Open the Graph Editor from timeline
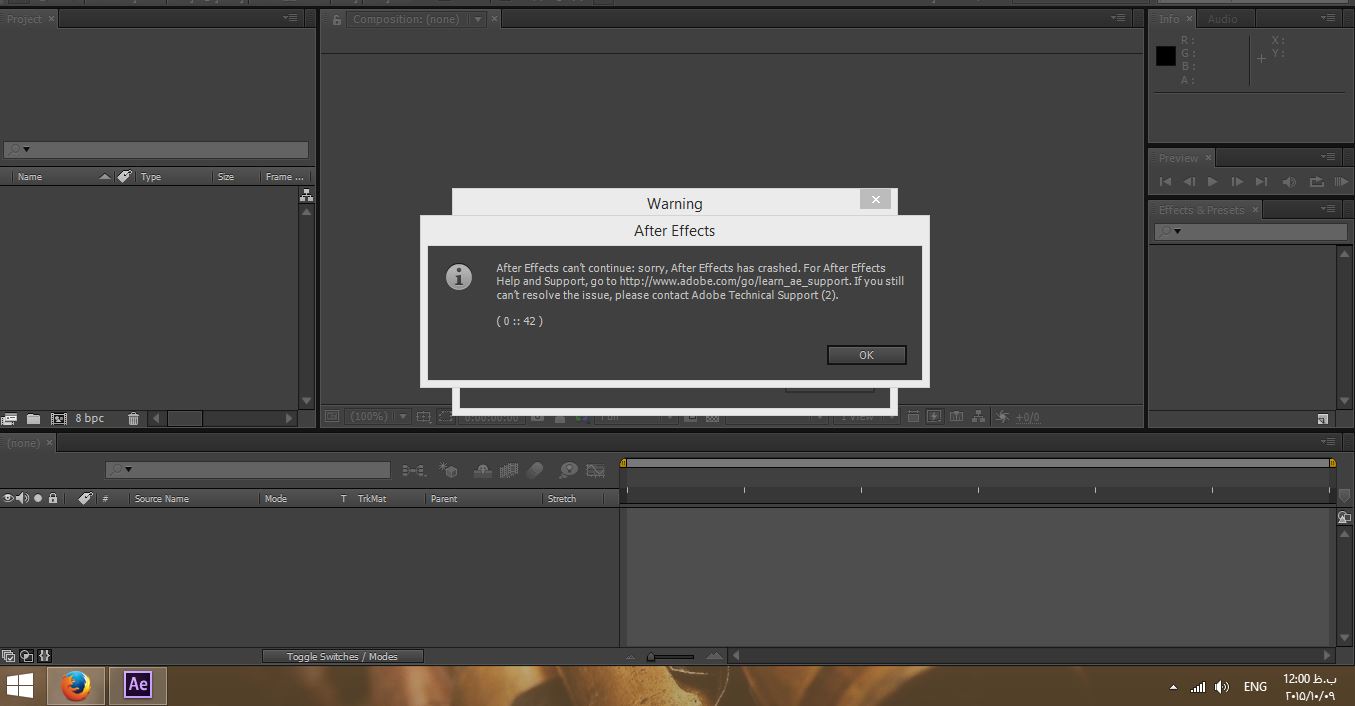Viewport: 1355px width, 706px height. tap(596, 469)
